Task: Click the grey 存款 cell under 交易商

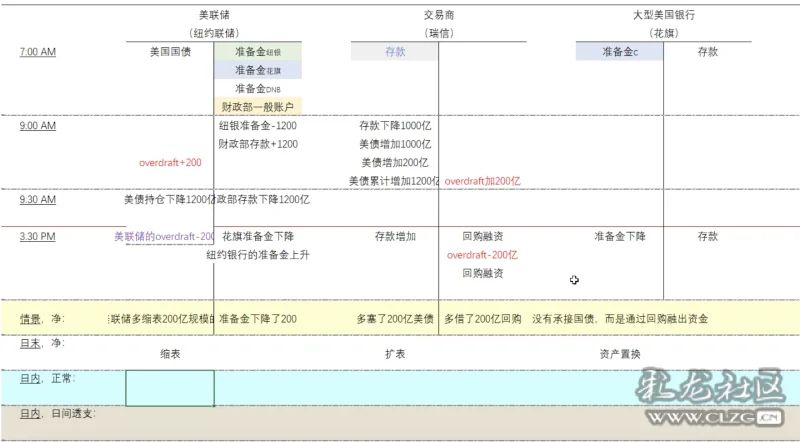Action: (394, 52)
